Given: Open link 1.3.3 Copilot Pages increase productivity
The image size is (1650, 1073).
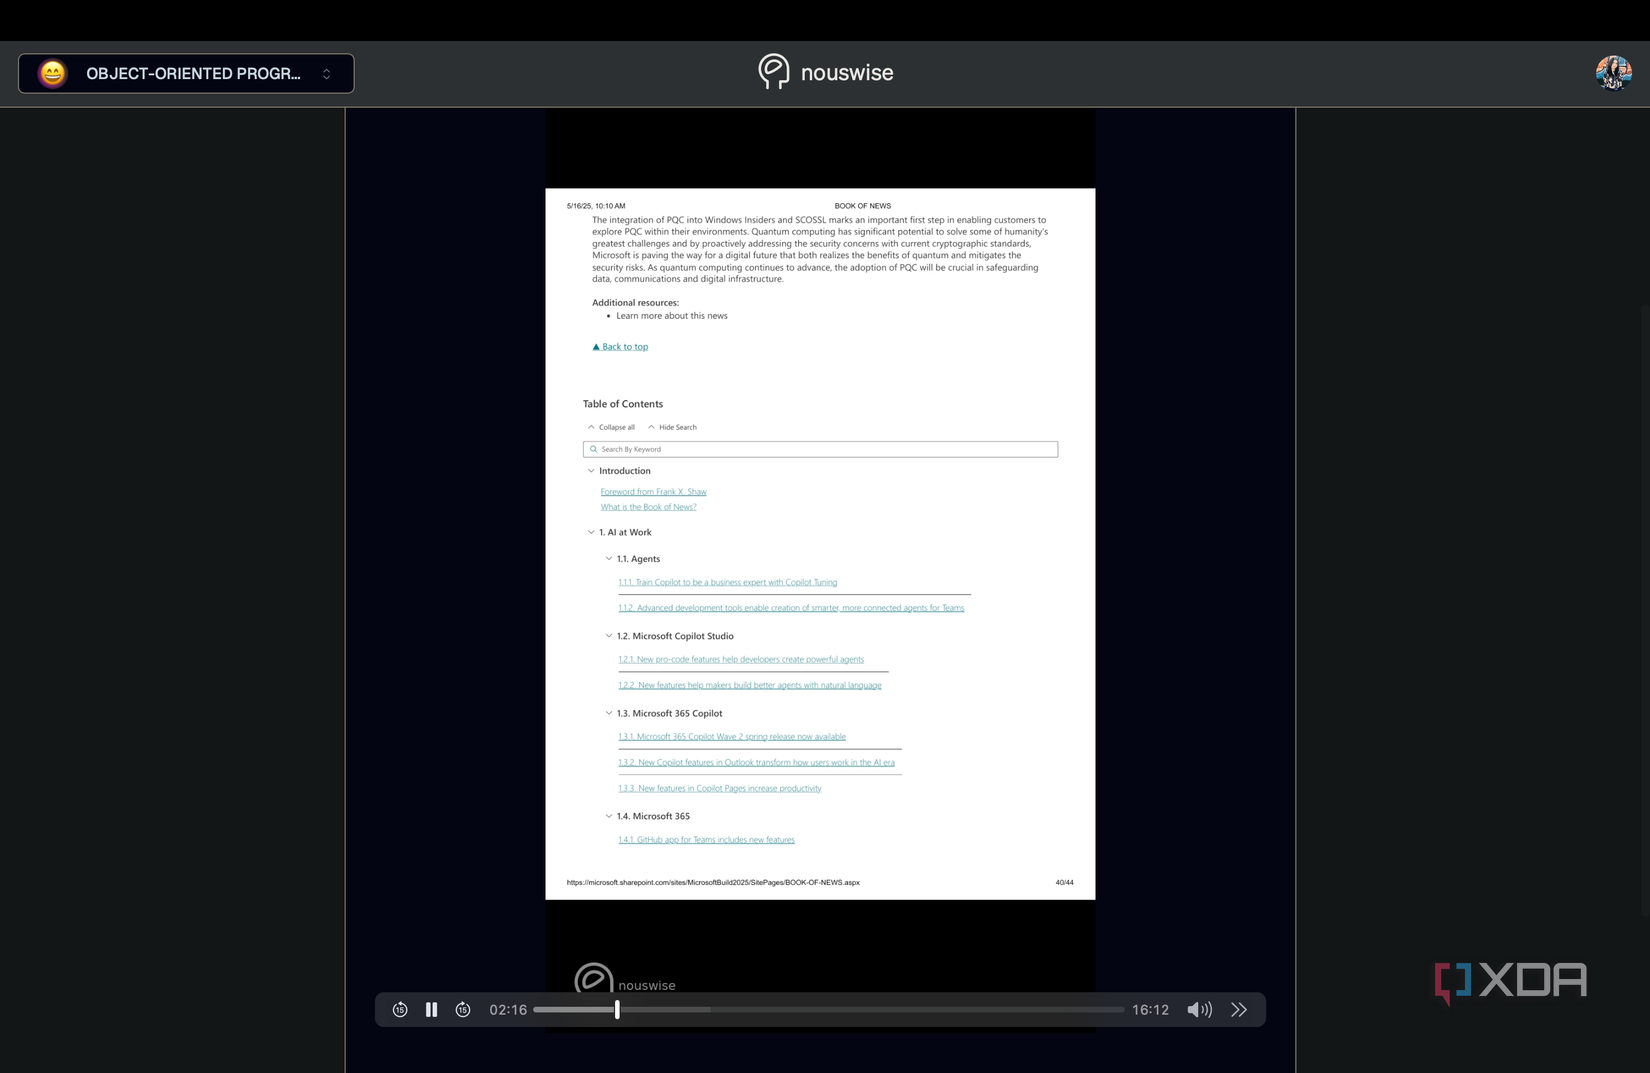Looking at the screenshot, I should coord(720,789).
